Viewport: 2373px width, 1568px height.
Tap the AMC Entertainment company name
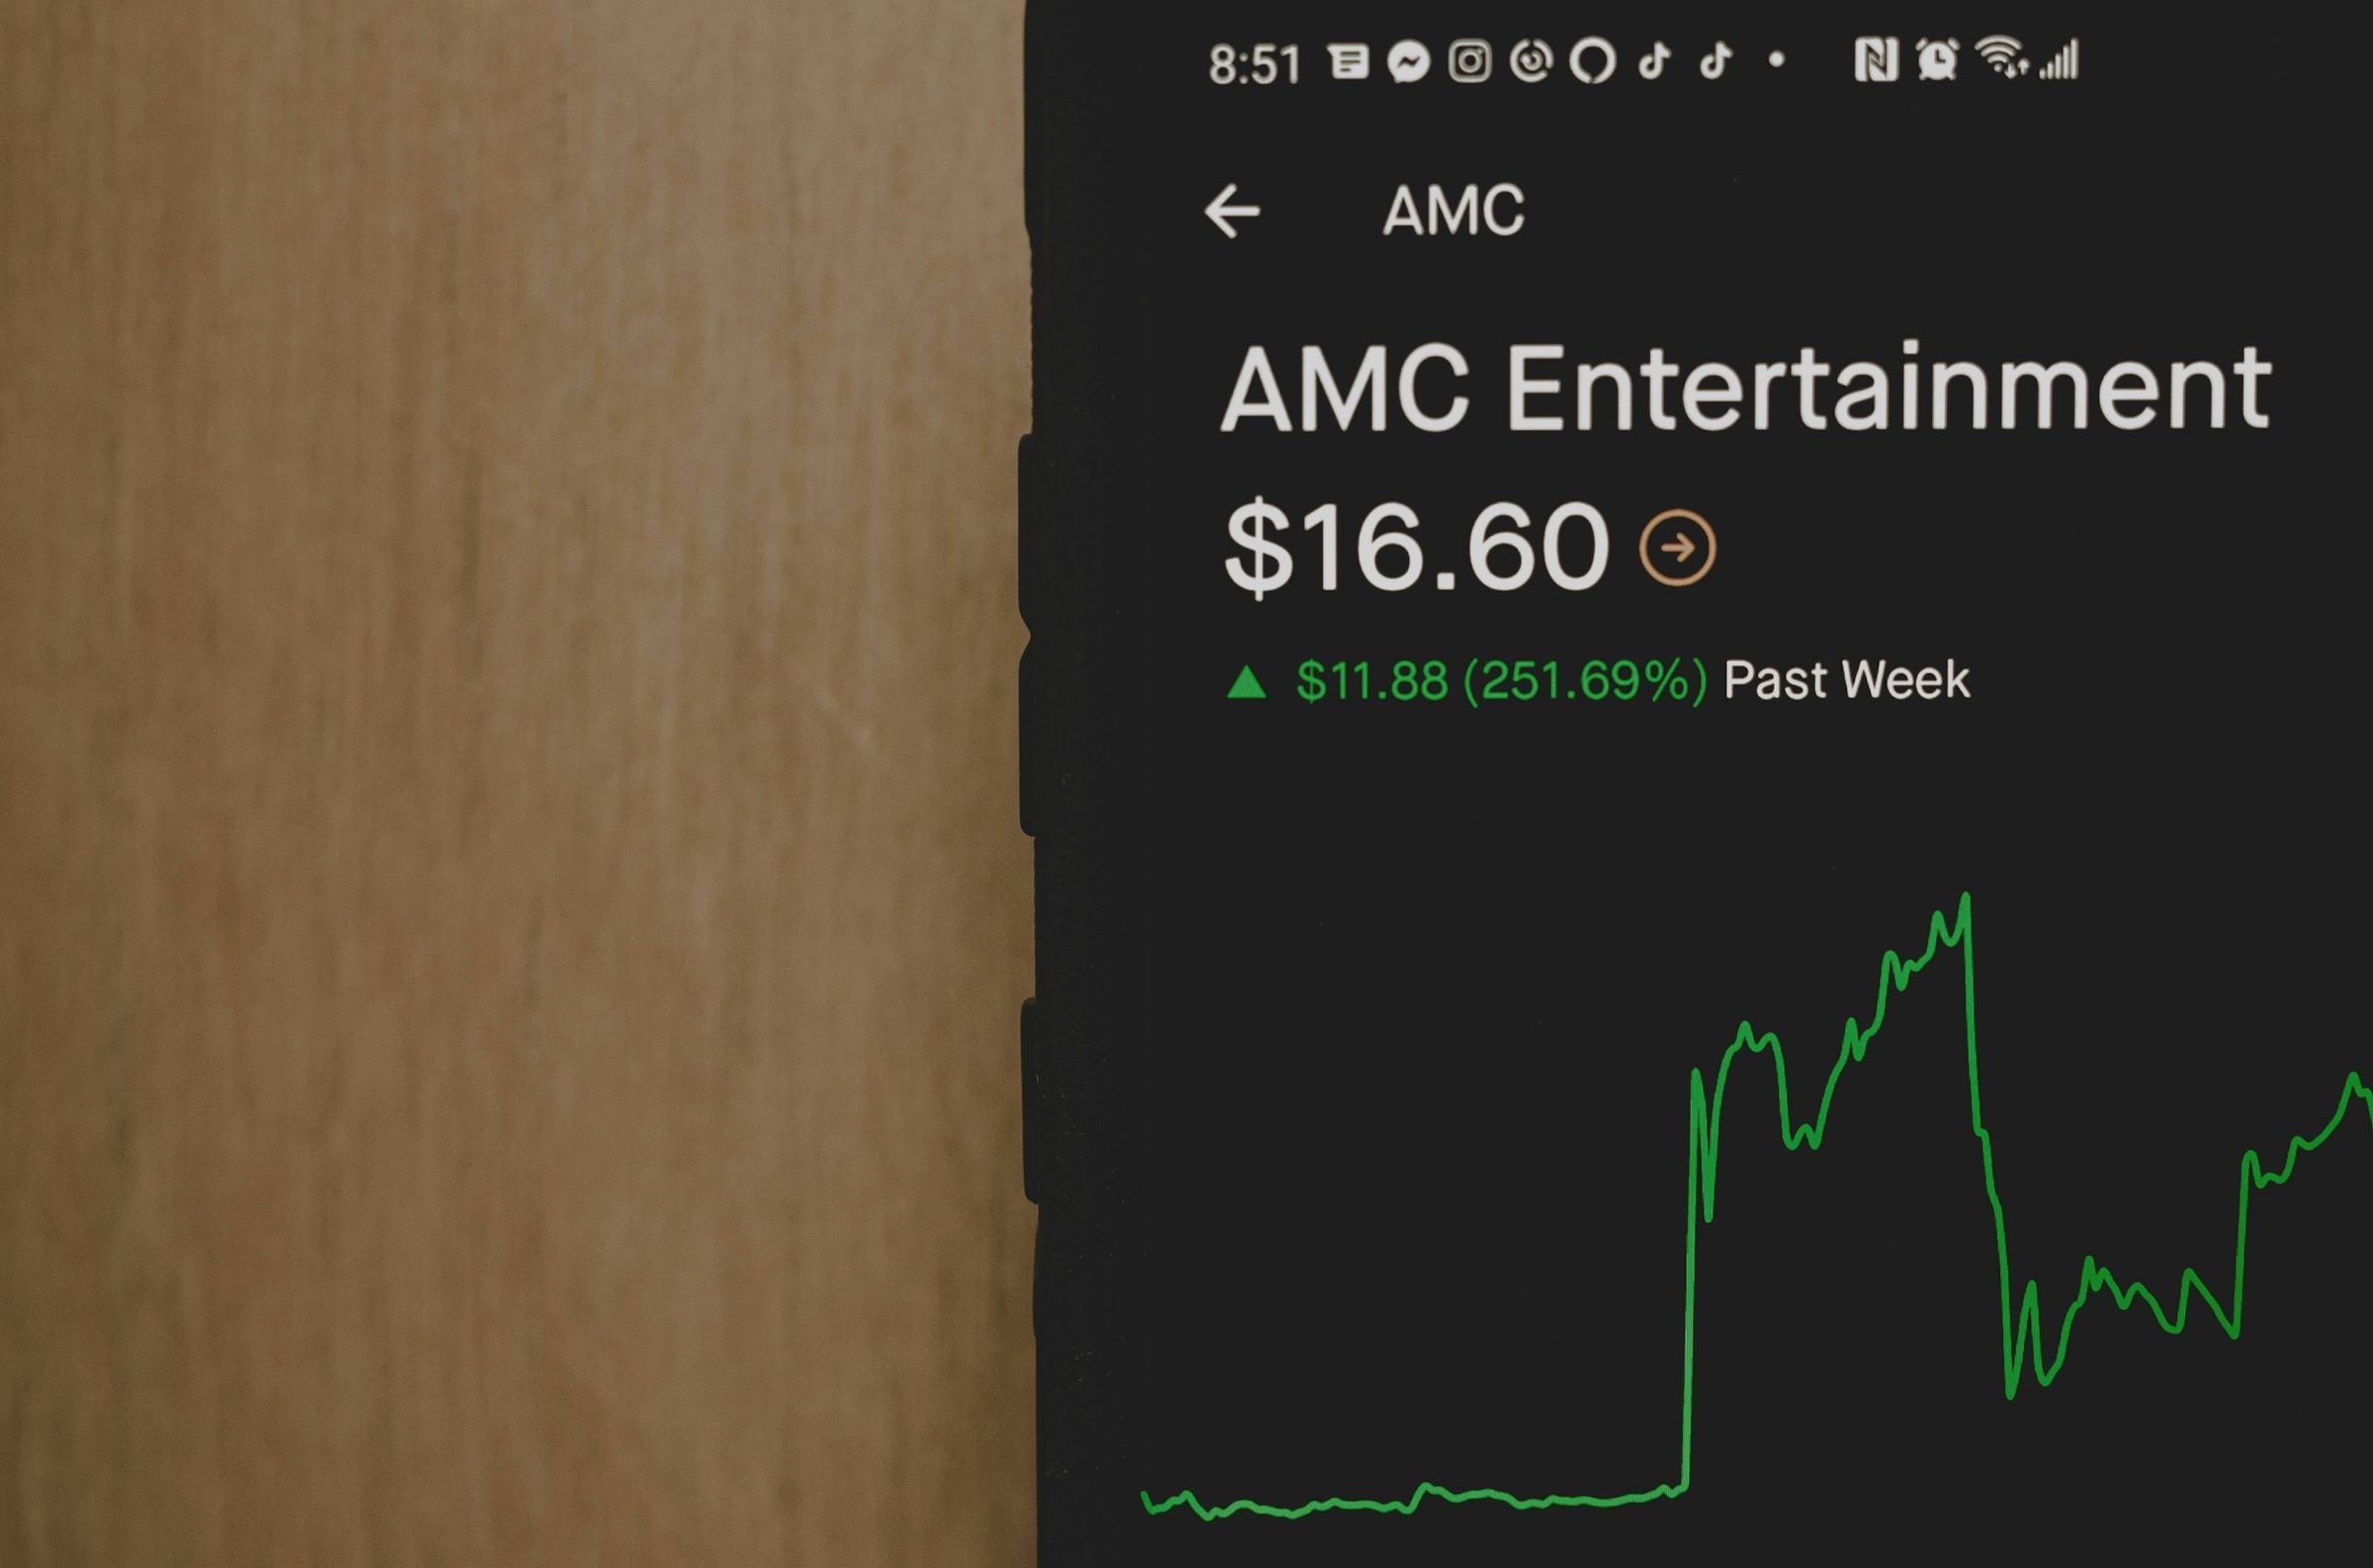[x=1745, y=388]
